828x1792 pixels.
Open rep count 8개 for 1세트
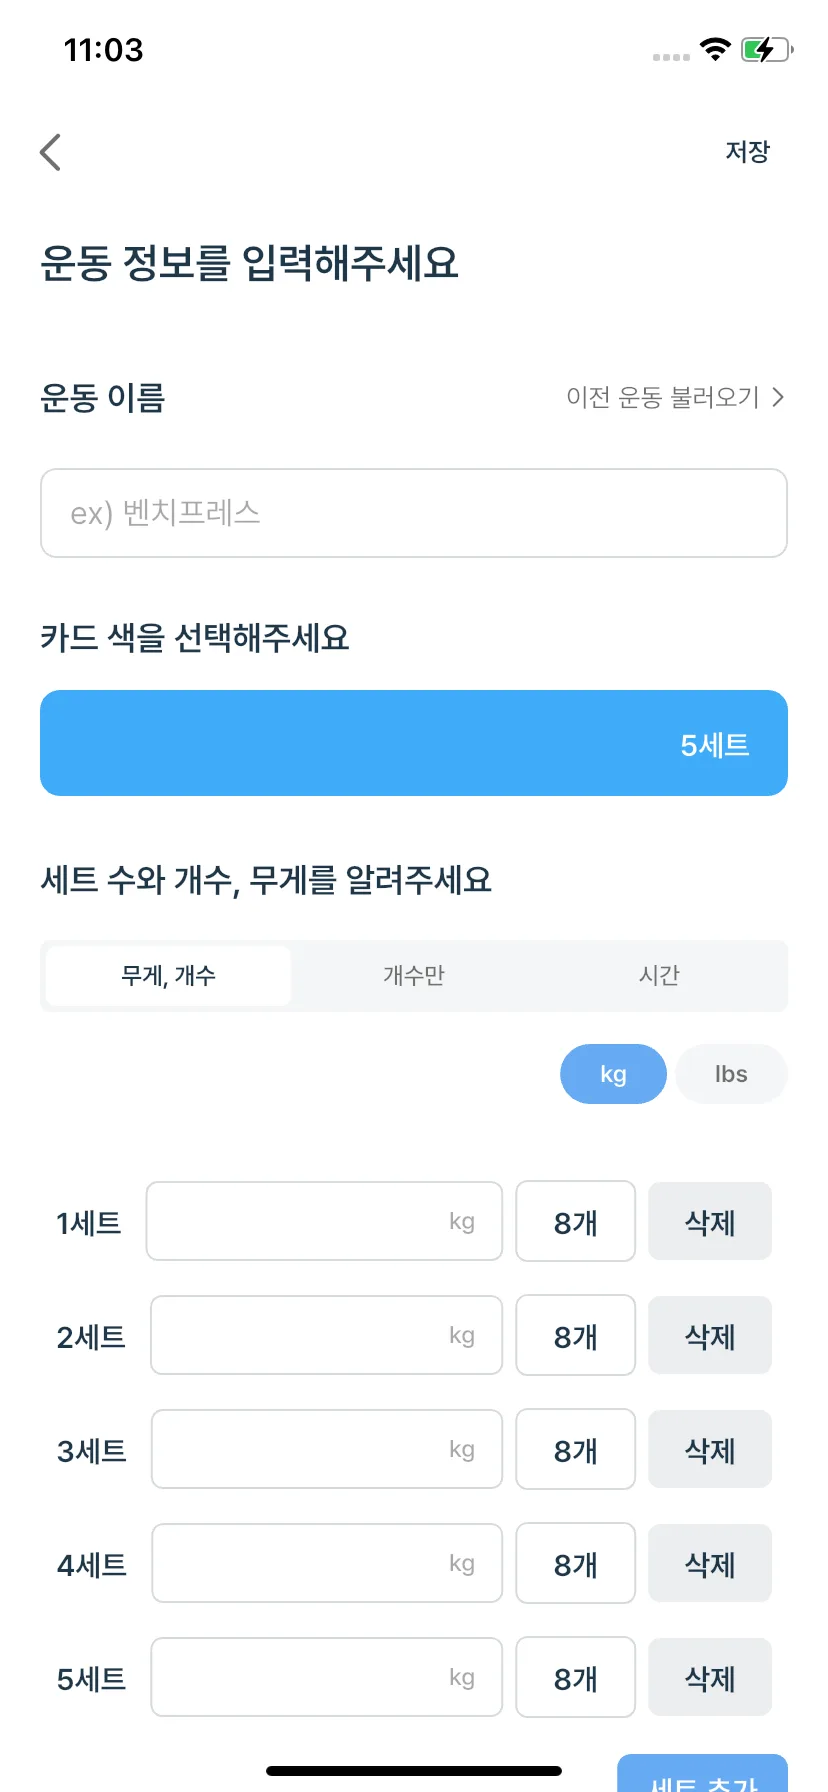pos(576,1221)
